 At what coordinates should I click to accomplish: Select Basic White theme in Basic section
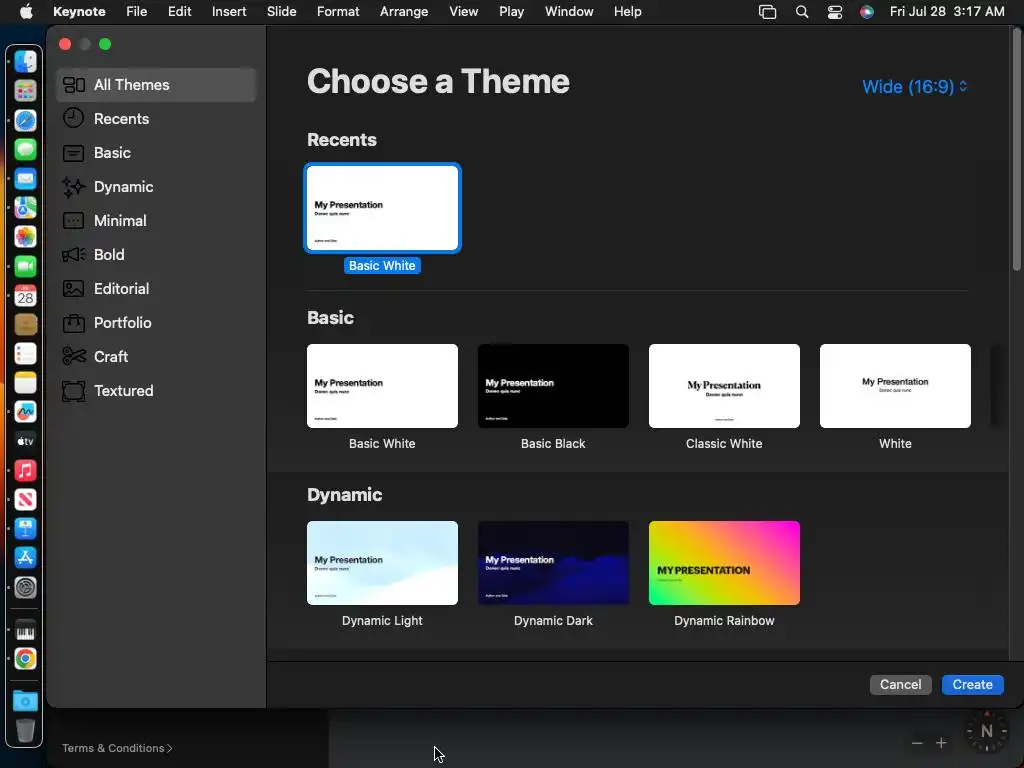[382, 386]
